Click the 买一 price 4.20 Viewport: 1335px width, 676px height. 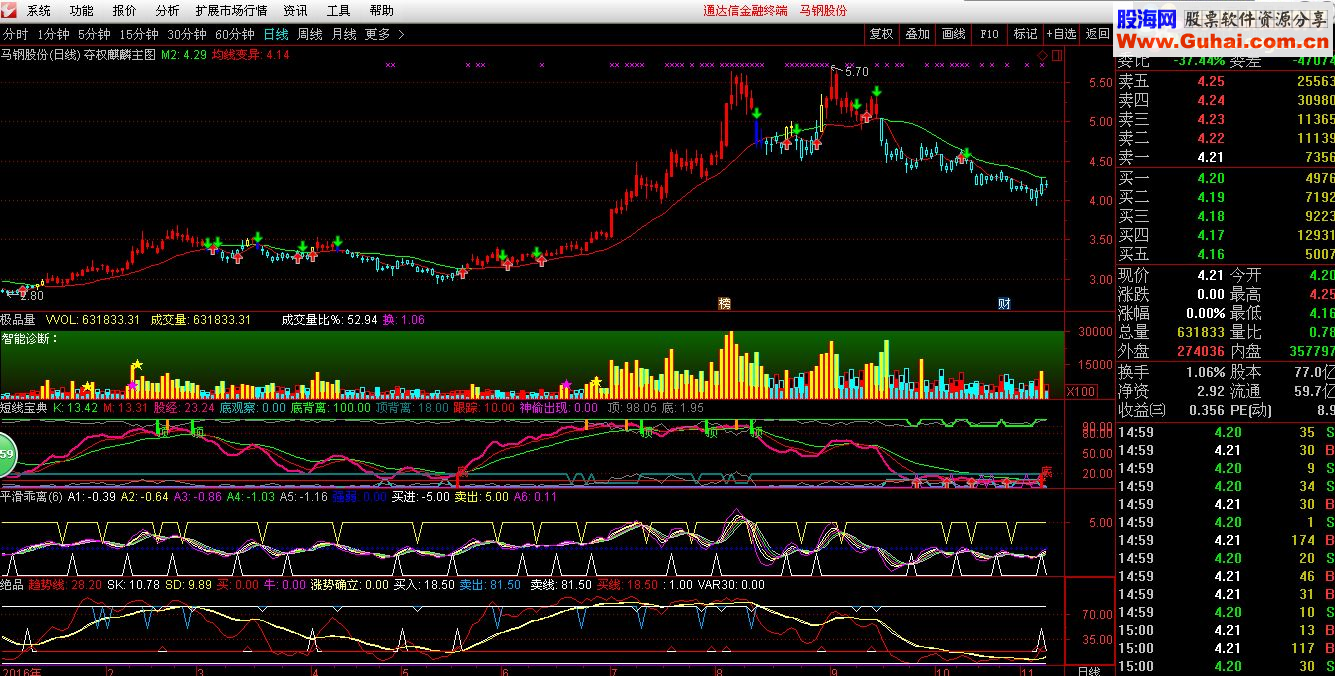pos(1210,179)
